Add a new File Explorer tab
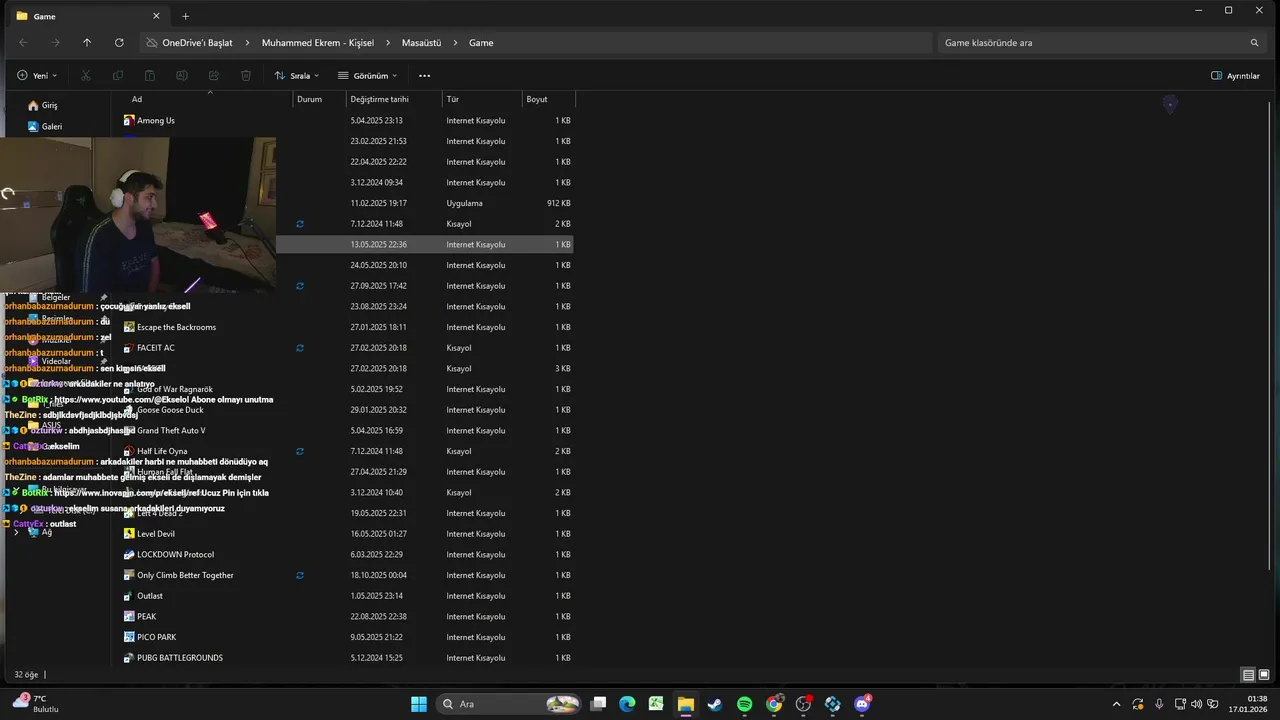Viewport: 1280px width, 720px height. [x=185, y=16]
